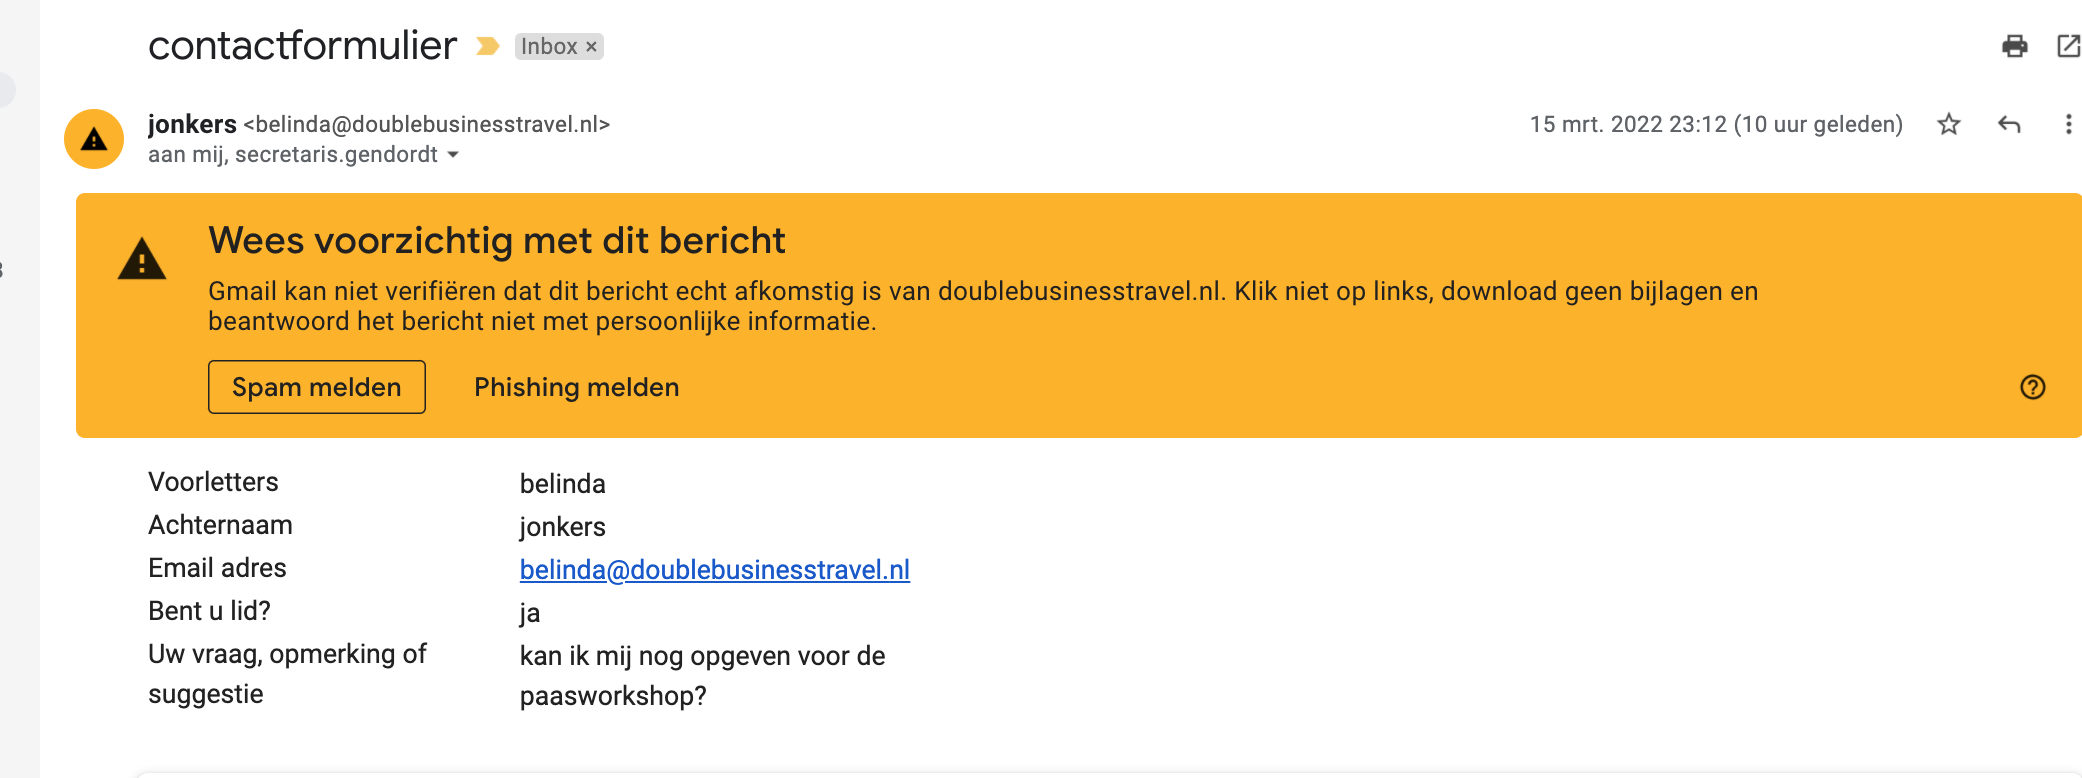
Task: Star the message from jonkers
Action: (x=1948, y=124)
